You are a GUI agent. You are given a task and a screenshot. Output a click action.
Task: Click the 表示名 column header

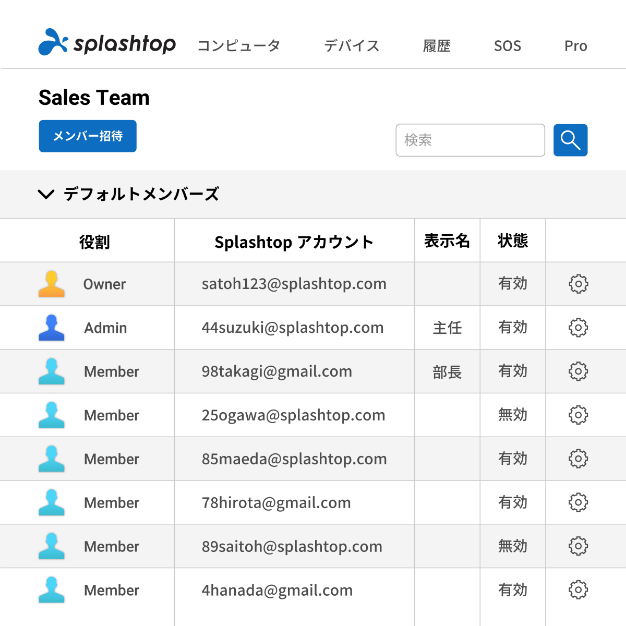coord(447,241)
